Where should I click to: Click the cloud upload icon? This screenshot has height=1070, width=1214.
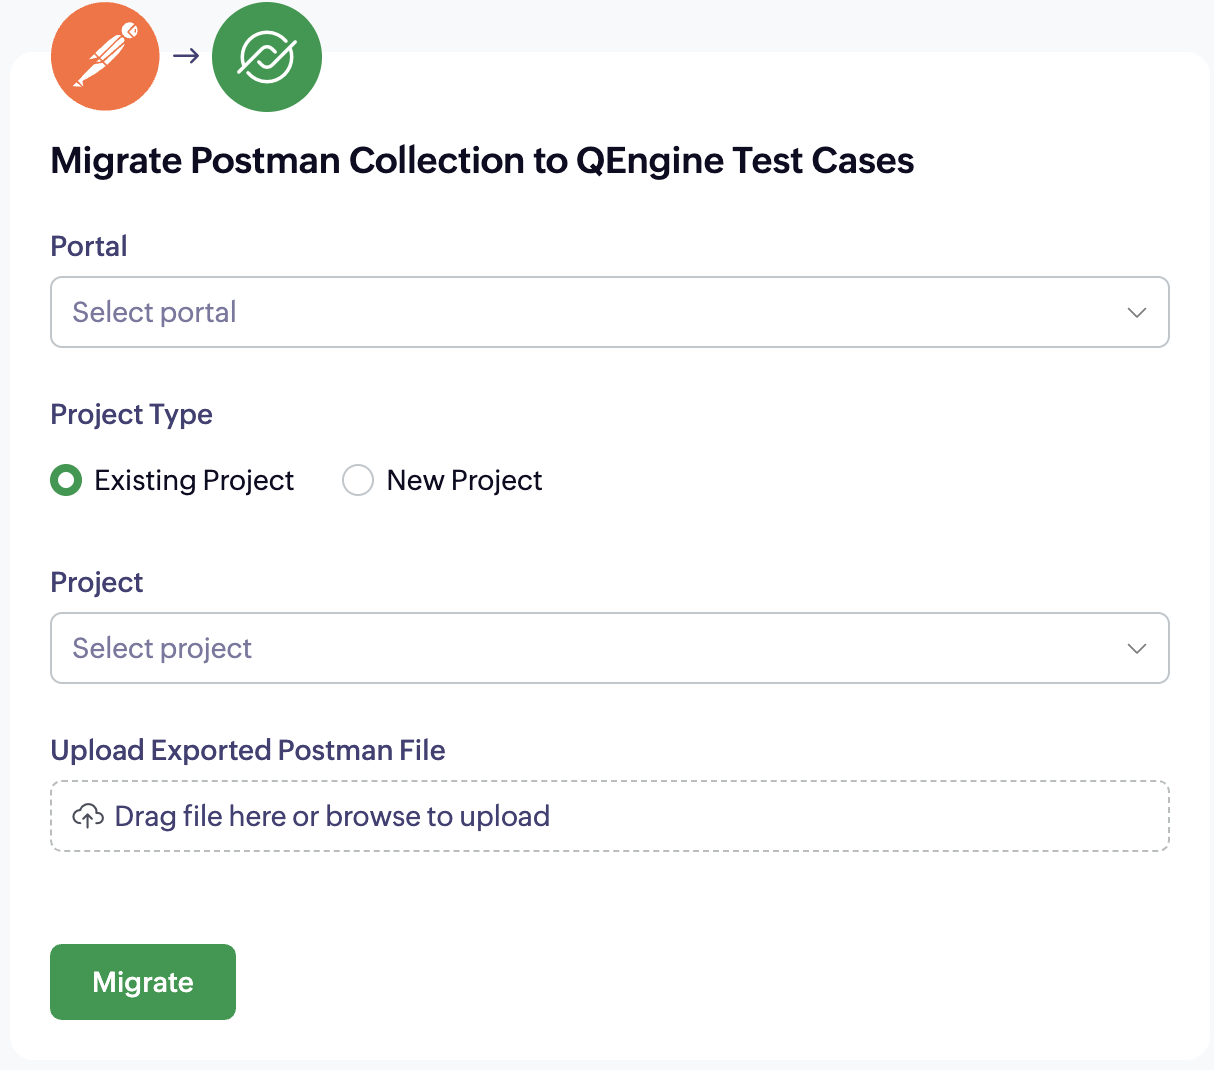pyautogui.click(x=88, y=816)
